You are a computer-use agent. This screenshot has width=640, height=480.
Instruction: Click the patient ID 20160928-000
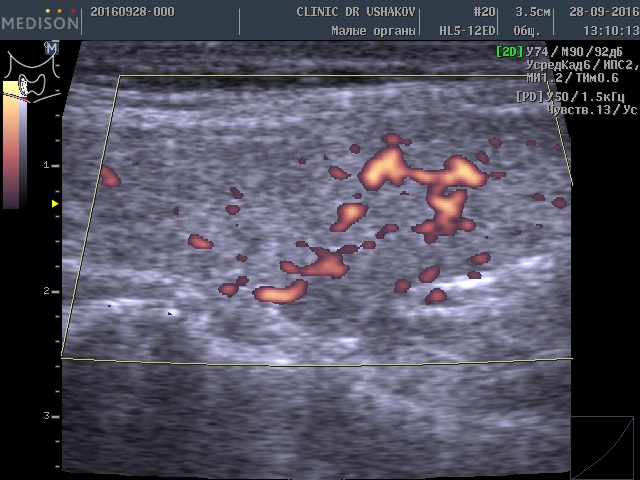point(131,12)
